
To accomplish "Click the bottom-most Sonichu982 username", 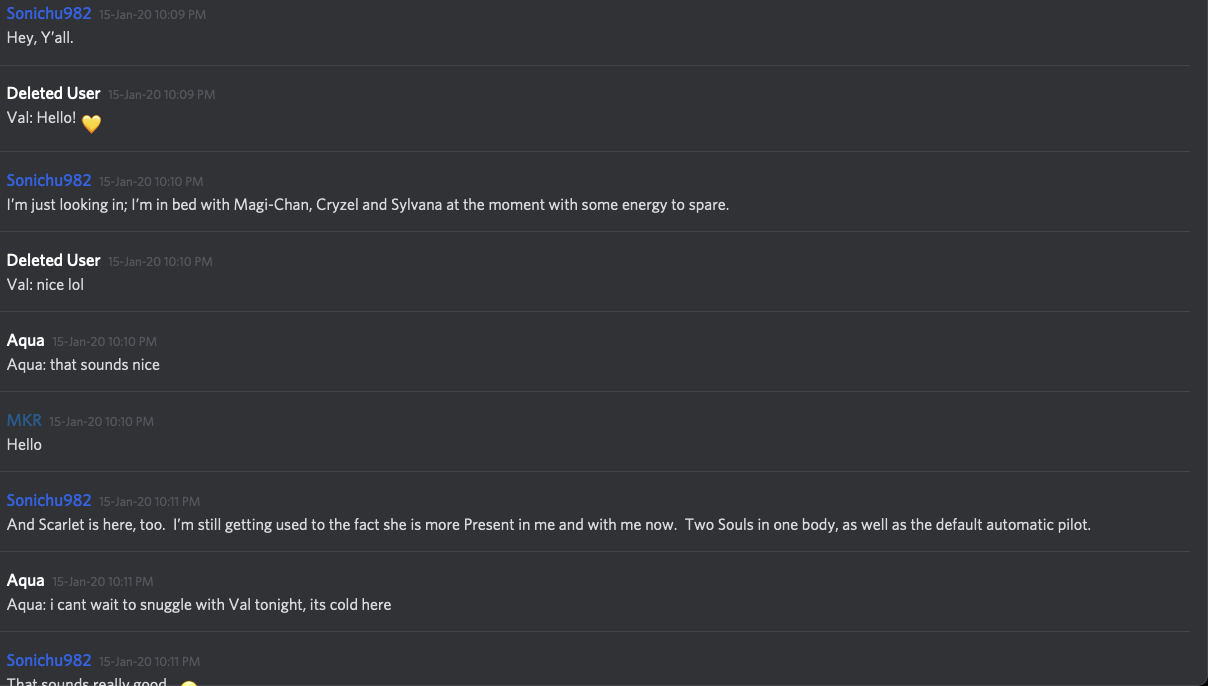I will pyautogui.click(x=49, y=660).
